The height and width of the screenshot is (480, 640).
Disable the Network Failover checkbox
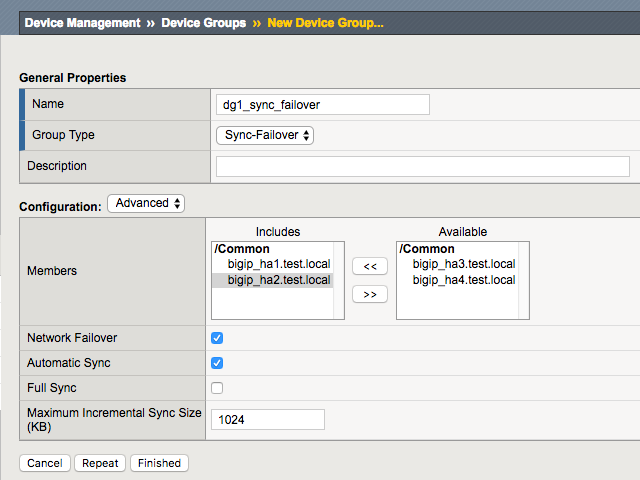[x=217, y=338]
